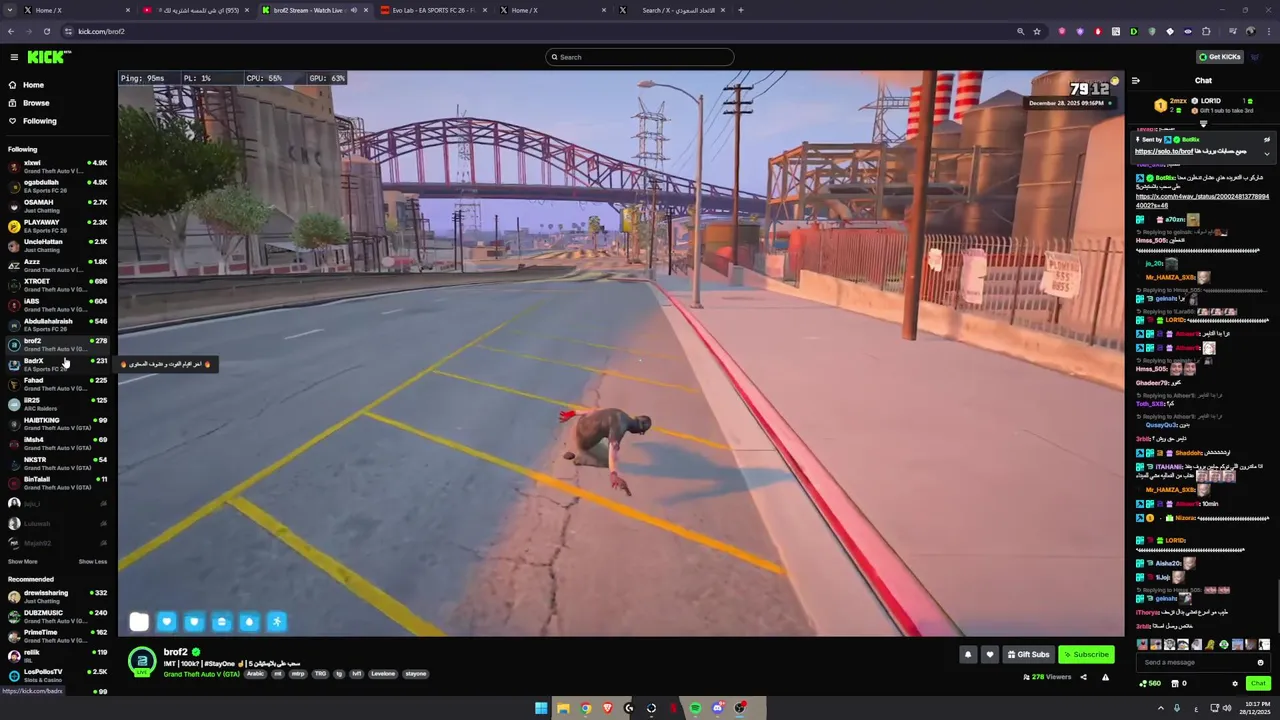Click the green Subscribe button
This screenshot has height=720, width=1280.
coord(1086,655)
